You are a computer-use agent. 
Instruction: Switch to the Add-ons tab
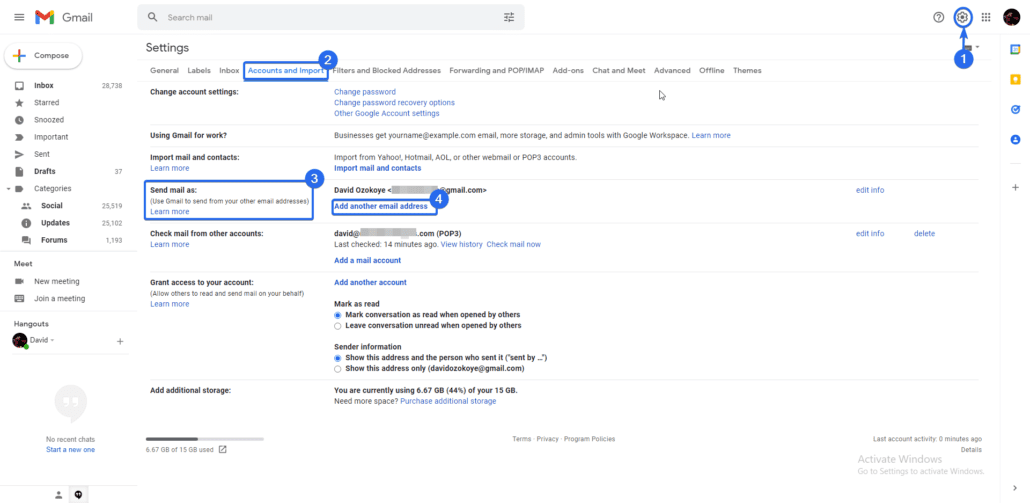(x=568, y=70)
